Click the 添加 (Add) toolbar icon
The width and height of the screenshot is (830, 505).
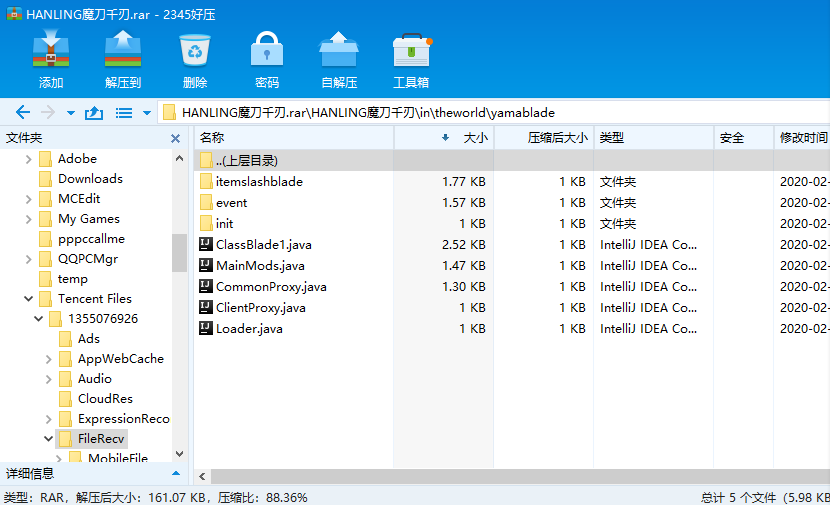tap(51, 49)
